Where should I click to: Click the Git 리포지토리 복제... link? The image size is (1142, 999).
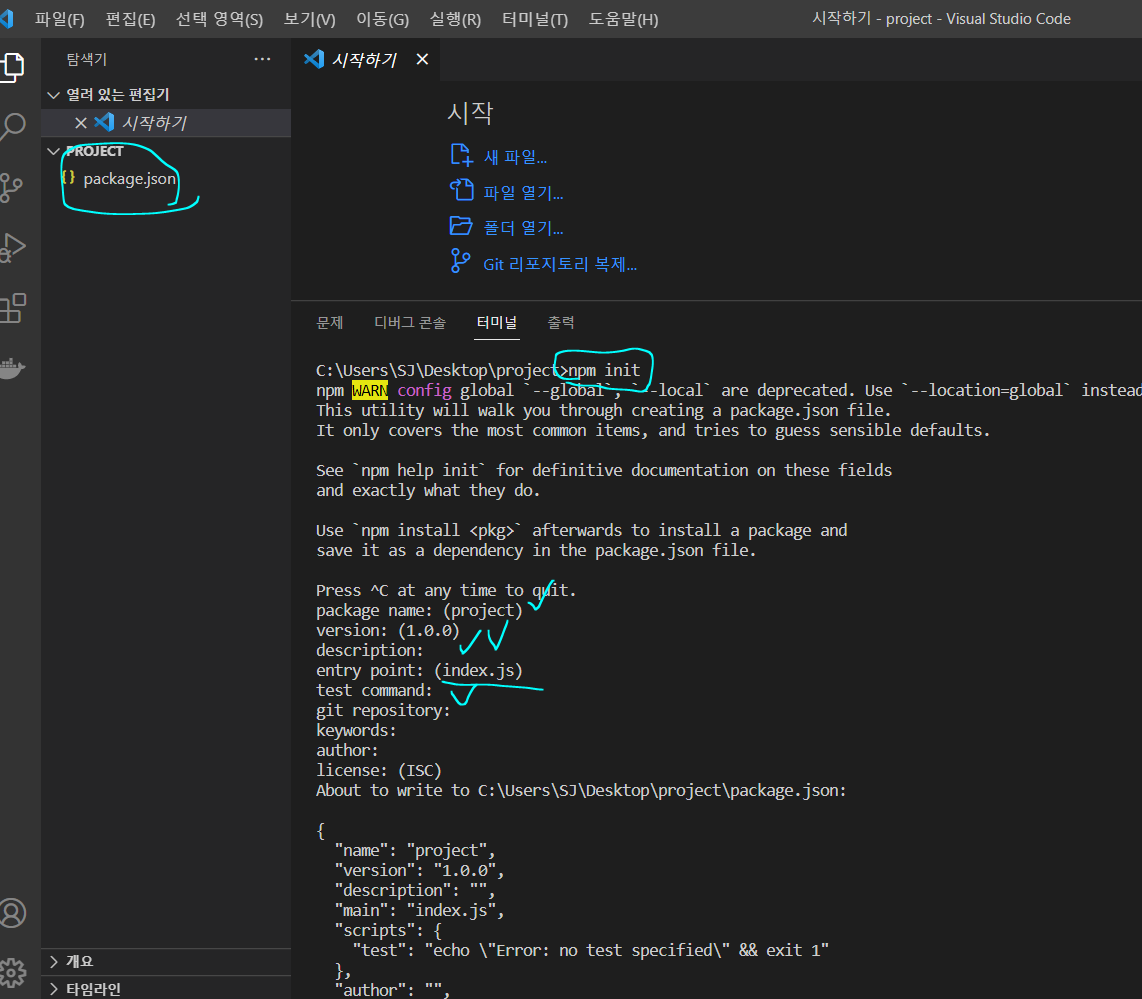560,264
